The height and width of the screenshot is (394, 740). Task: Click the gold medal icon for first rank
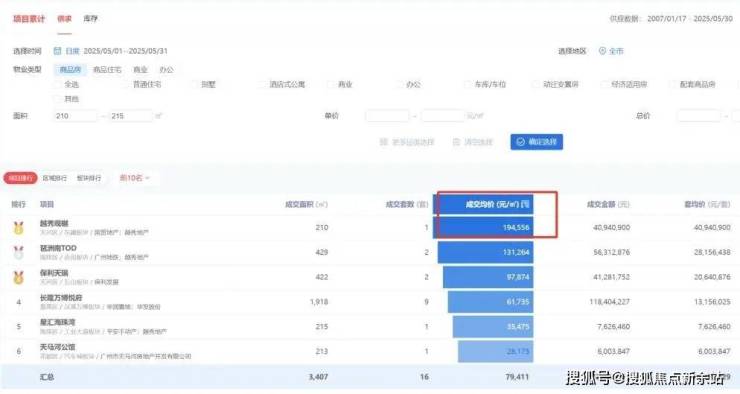pos(18,228)
